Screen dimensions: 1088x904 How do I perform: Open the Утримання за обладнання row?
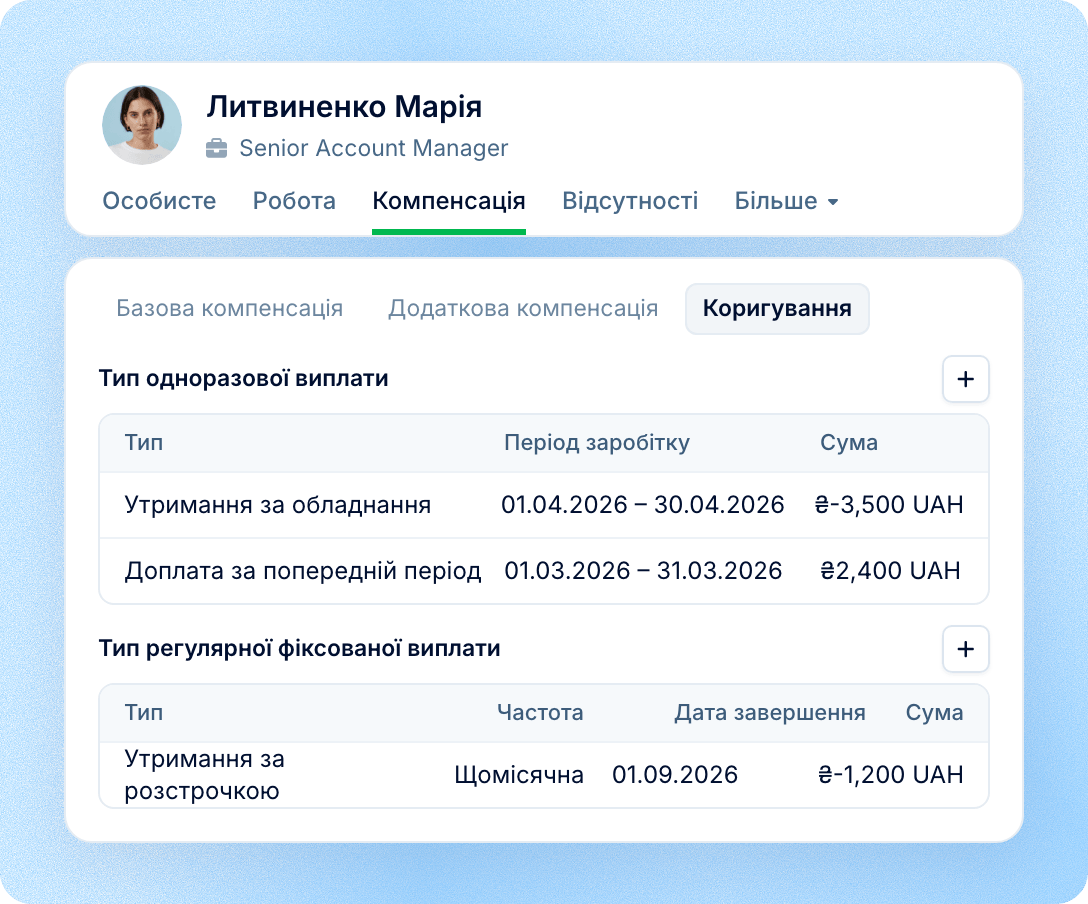coord(544,505)
